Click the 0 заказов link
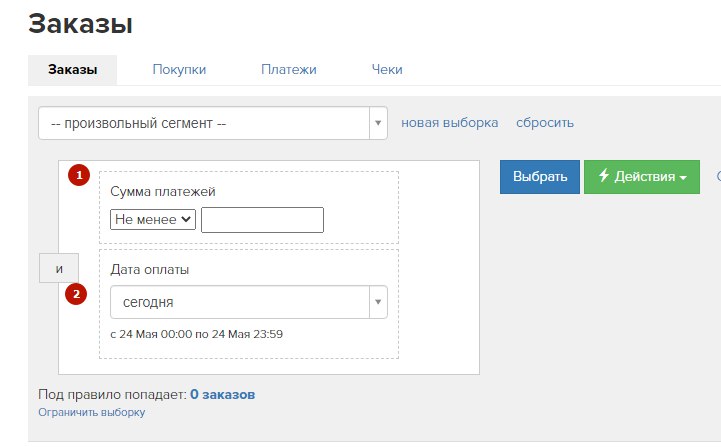 click(223, 395)
